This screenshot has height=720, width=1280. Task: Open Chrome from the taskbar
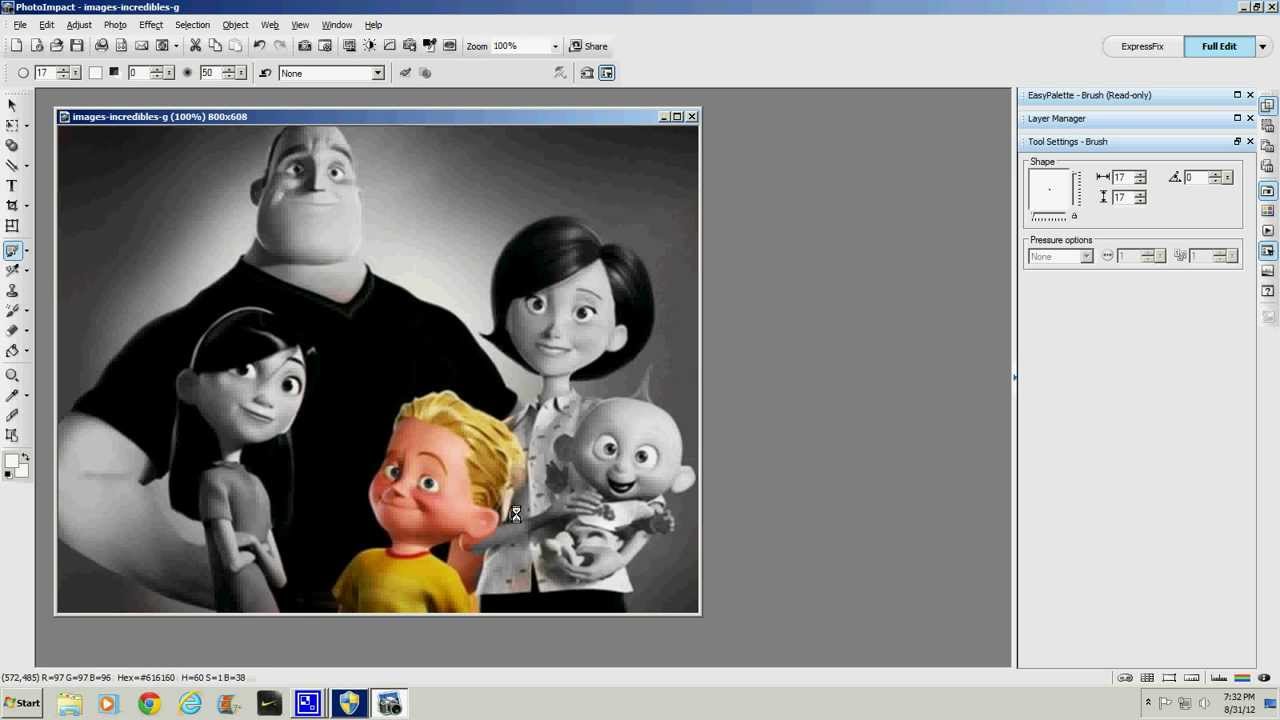pos(149,704)
